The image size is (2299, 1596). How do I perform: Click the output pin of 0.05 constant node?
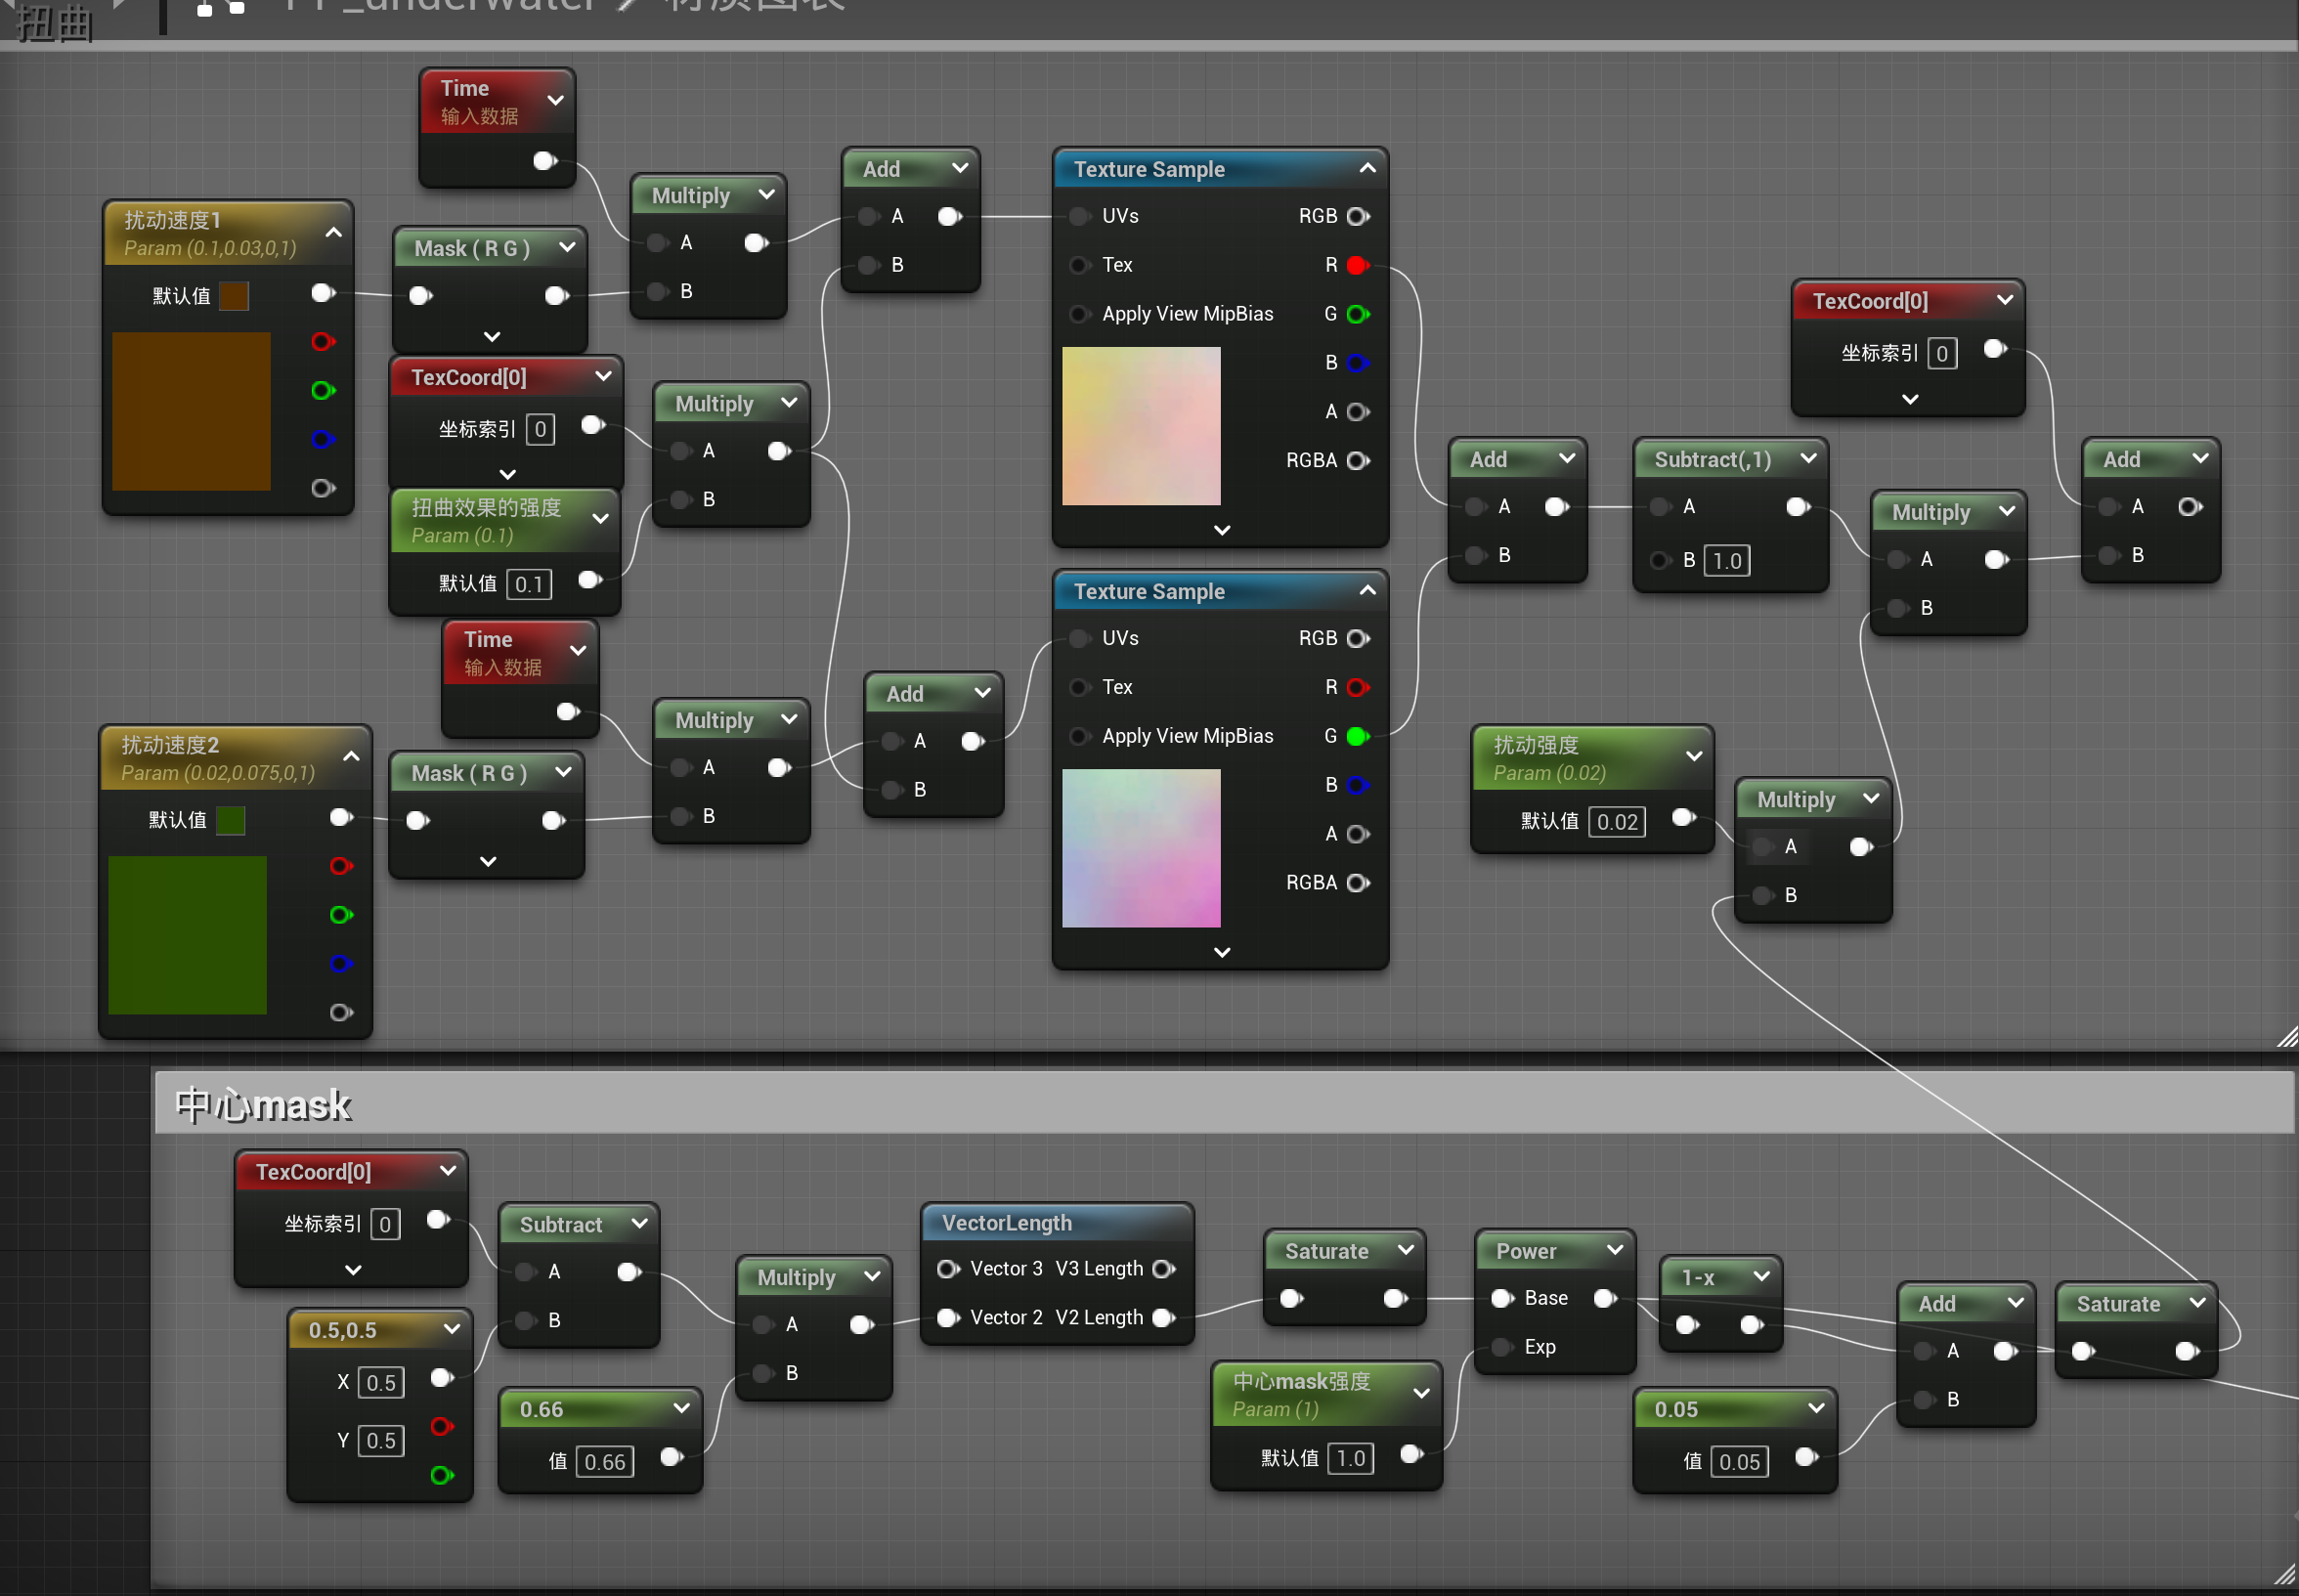coord(1806,1457)
